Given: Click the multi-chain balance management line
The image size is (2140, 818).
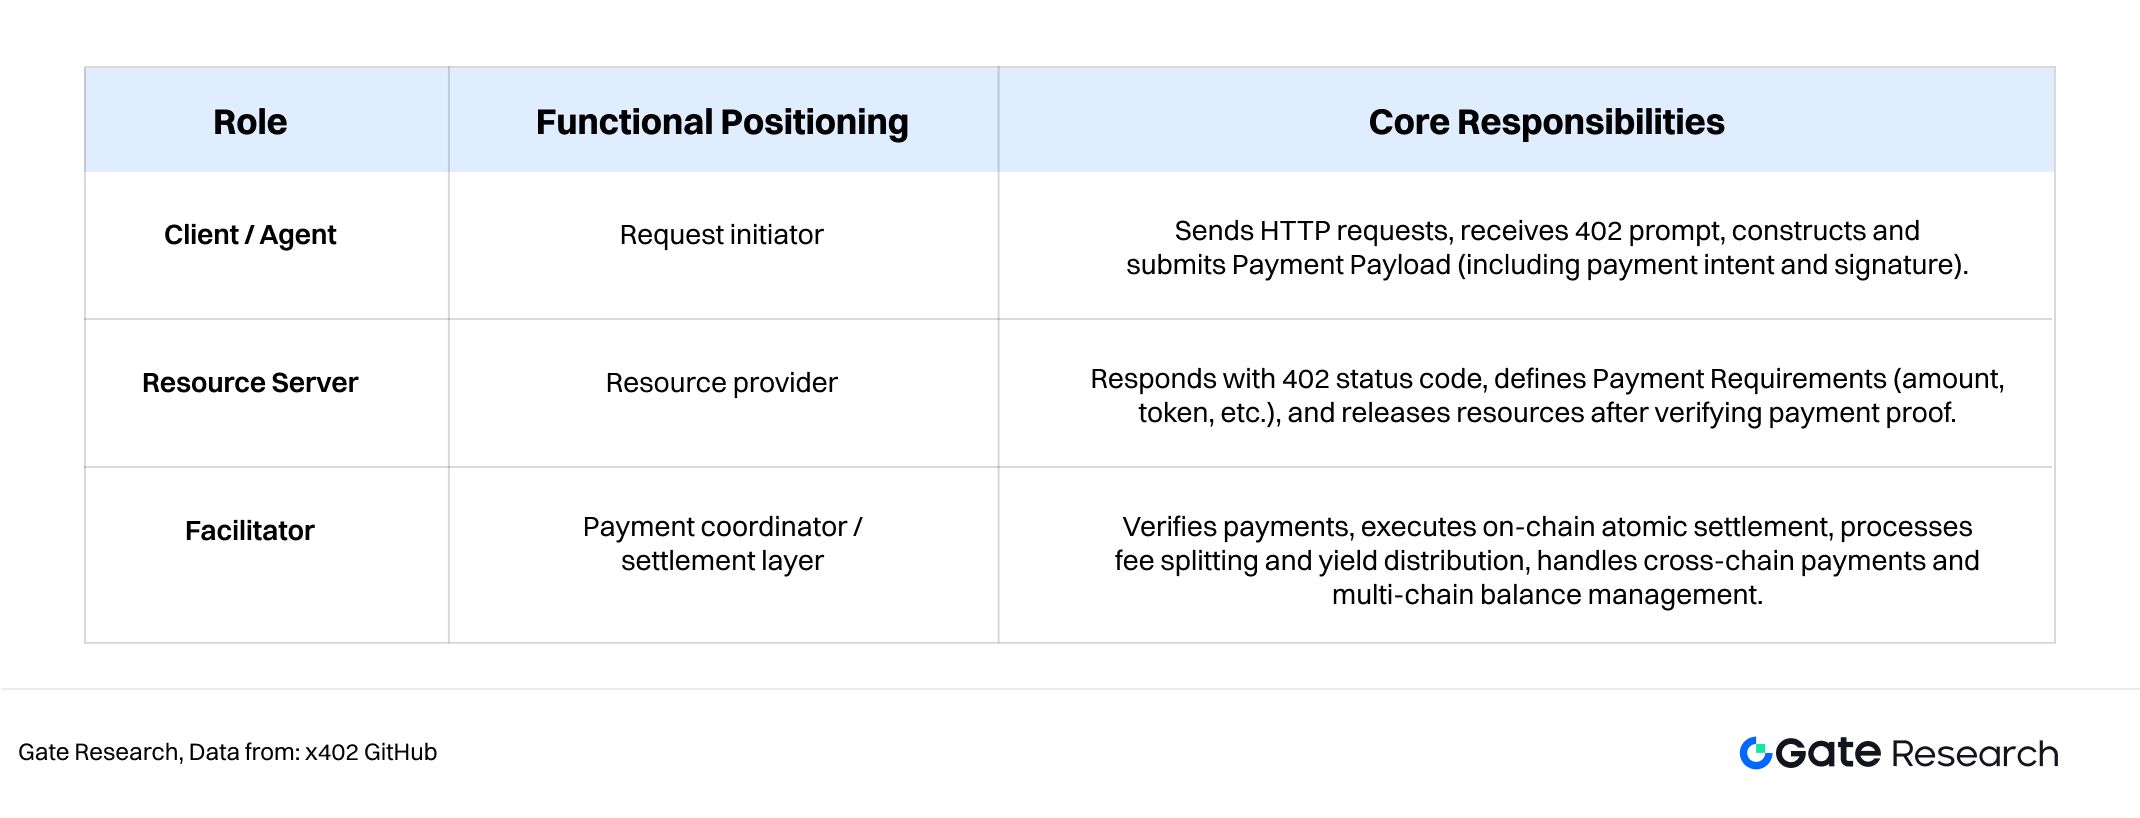Looking at the screenshot, I should point(1546,595).
